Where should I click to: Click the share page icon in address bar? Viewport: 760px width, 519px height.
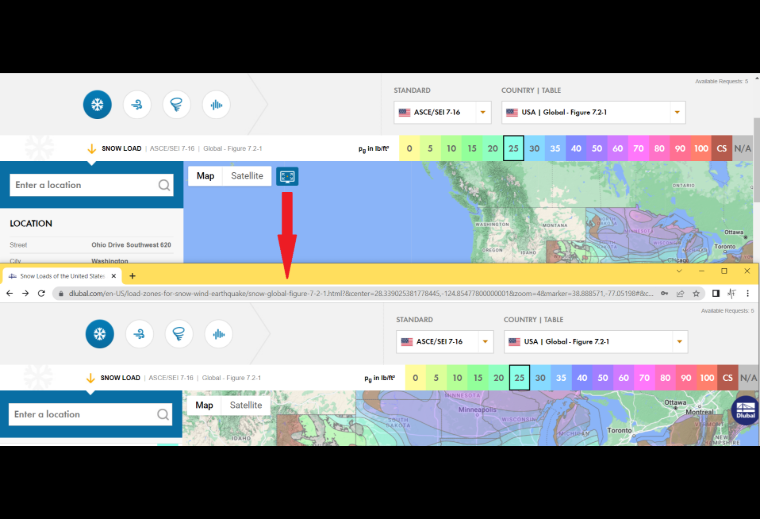pyautogui.click(x=681, y=294)
